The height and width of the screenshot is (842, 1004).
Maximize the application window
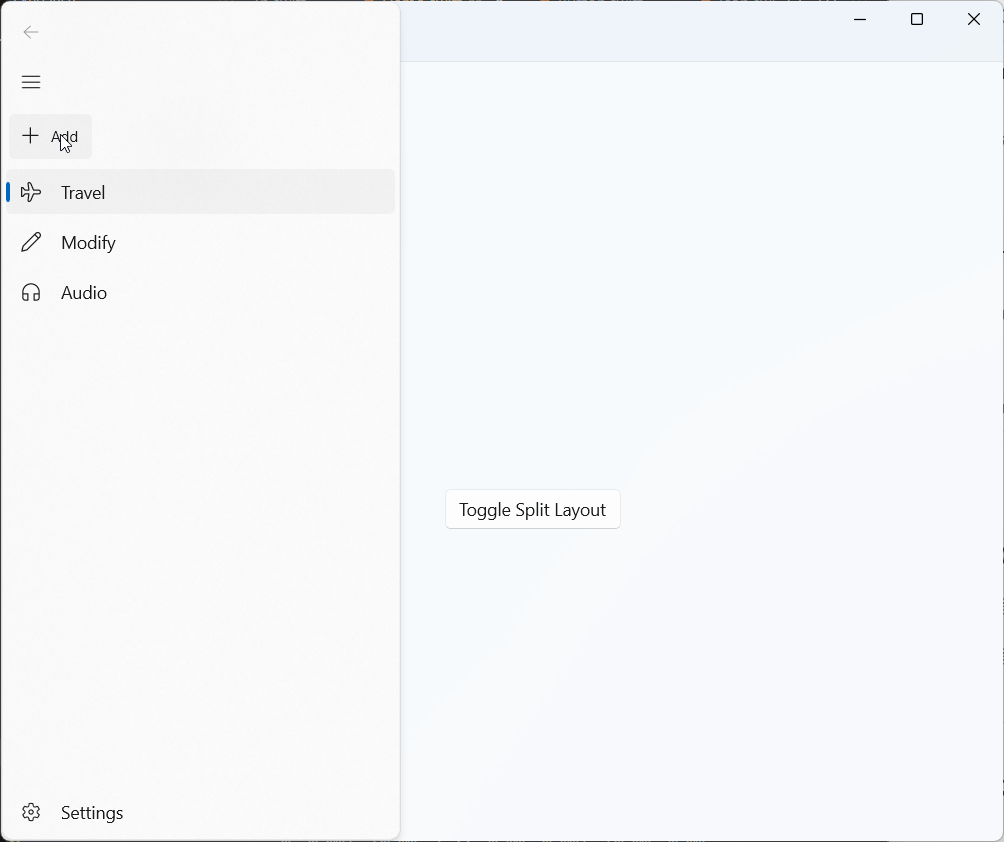click(x=917, y=20)
